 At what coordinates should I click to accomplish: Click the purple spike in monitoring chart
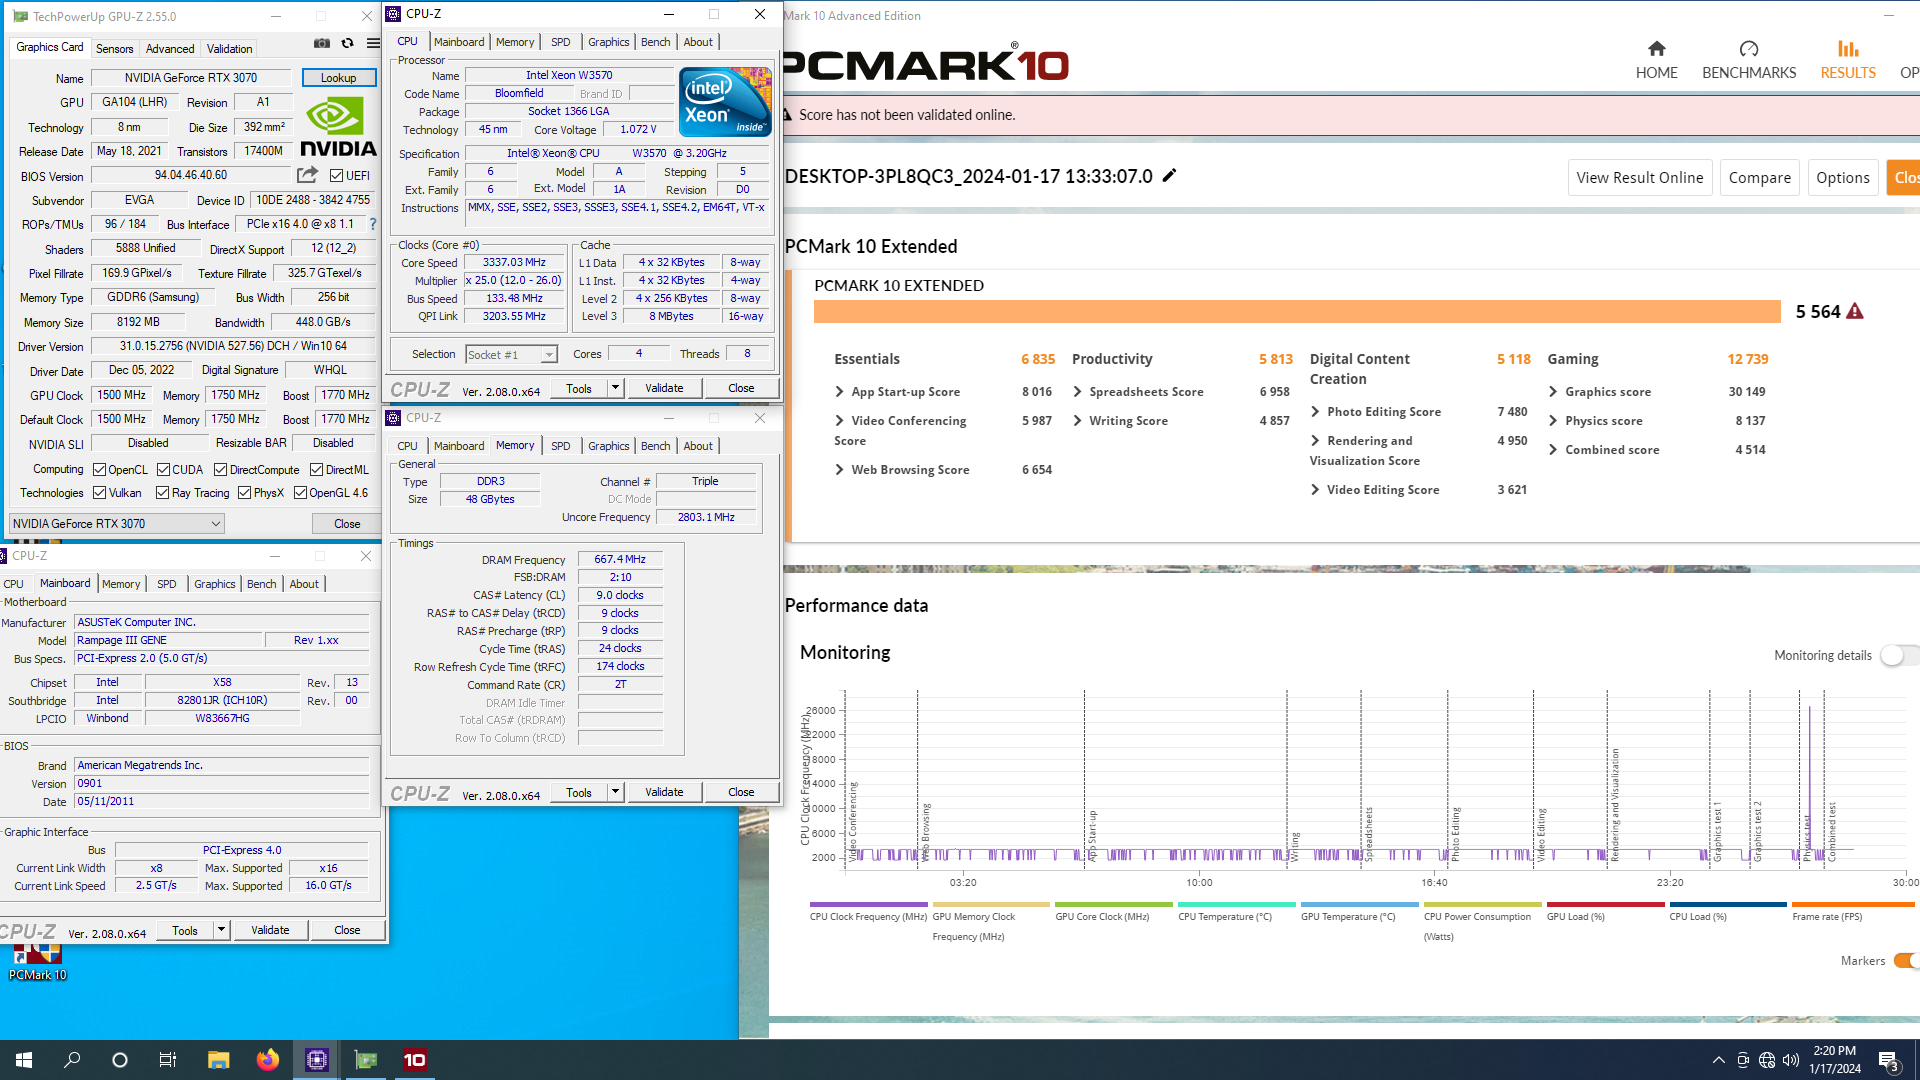pyautogui.click(x=1809, y=780)
